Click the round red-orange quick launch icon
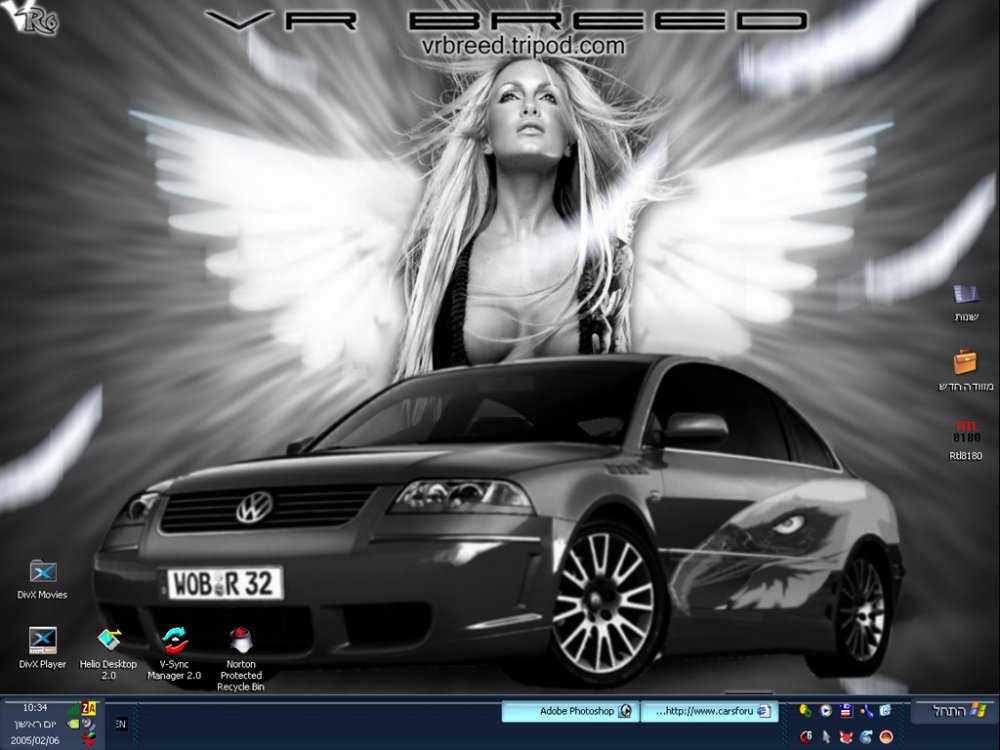The image size is (1000, 750). click(886, 737)
